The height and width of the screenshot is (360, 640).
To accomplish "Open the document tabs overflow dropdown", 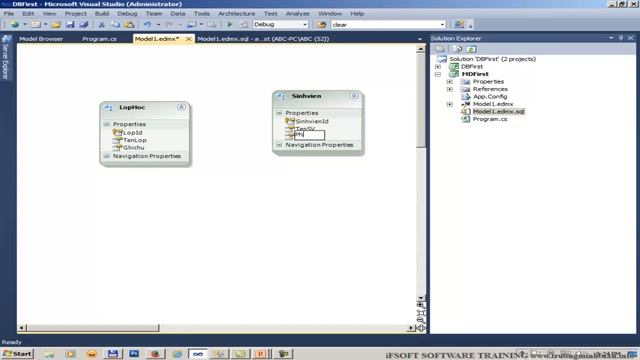I will (420, 39).
